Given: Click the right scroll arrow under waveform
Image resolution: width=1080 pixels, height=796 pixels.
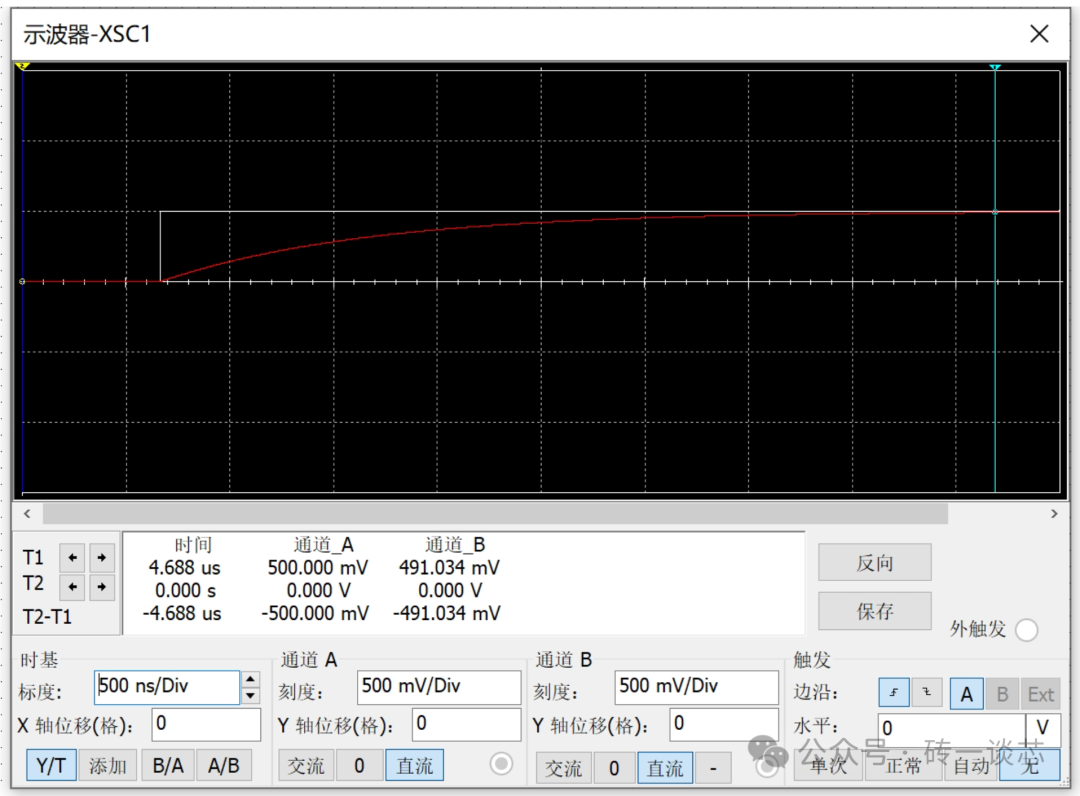Looking at the screenshot, I should tap(1054, 514).
